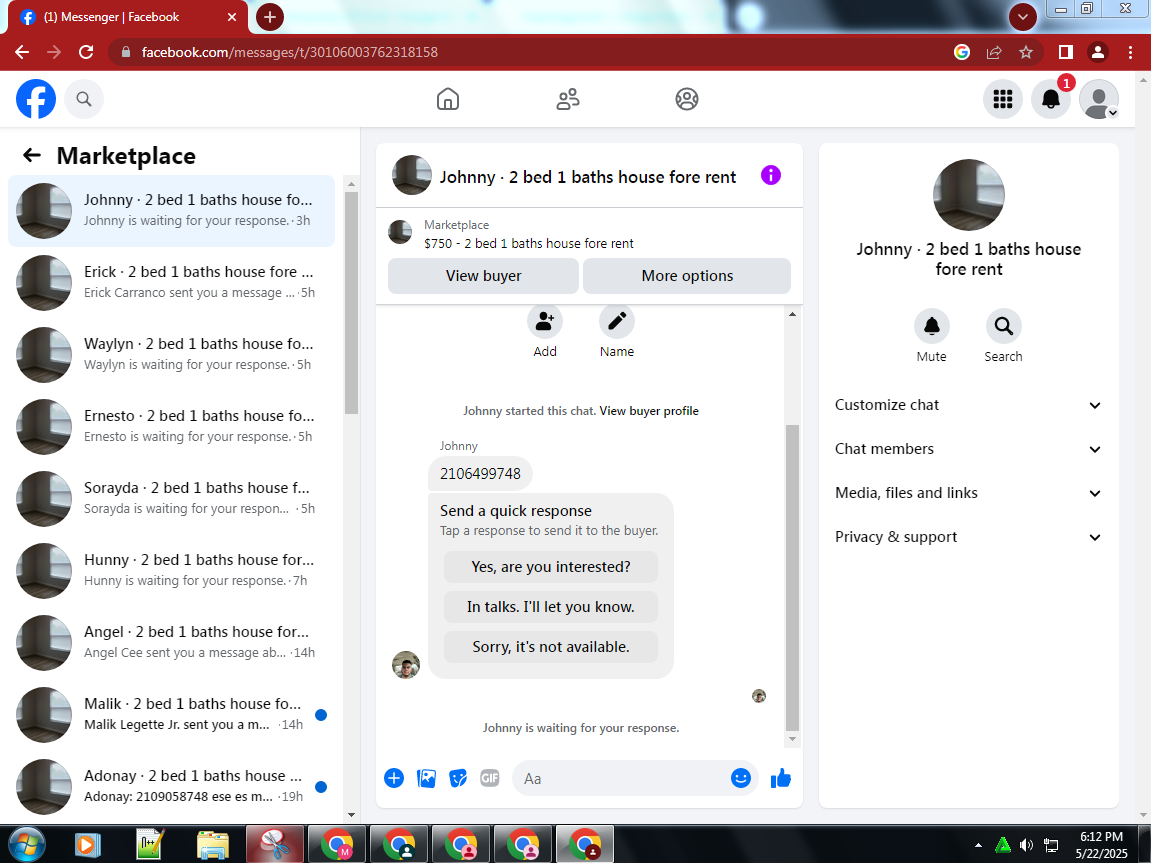Click the purple conversation information icon
Viewport: 1151px width, 863px height.
[771, 175]
